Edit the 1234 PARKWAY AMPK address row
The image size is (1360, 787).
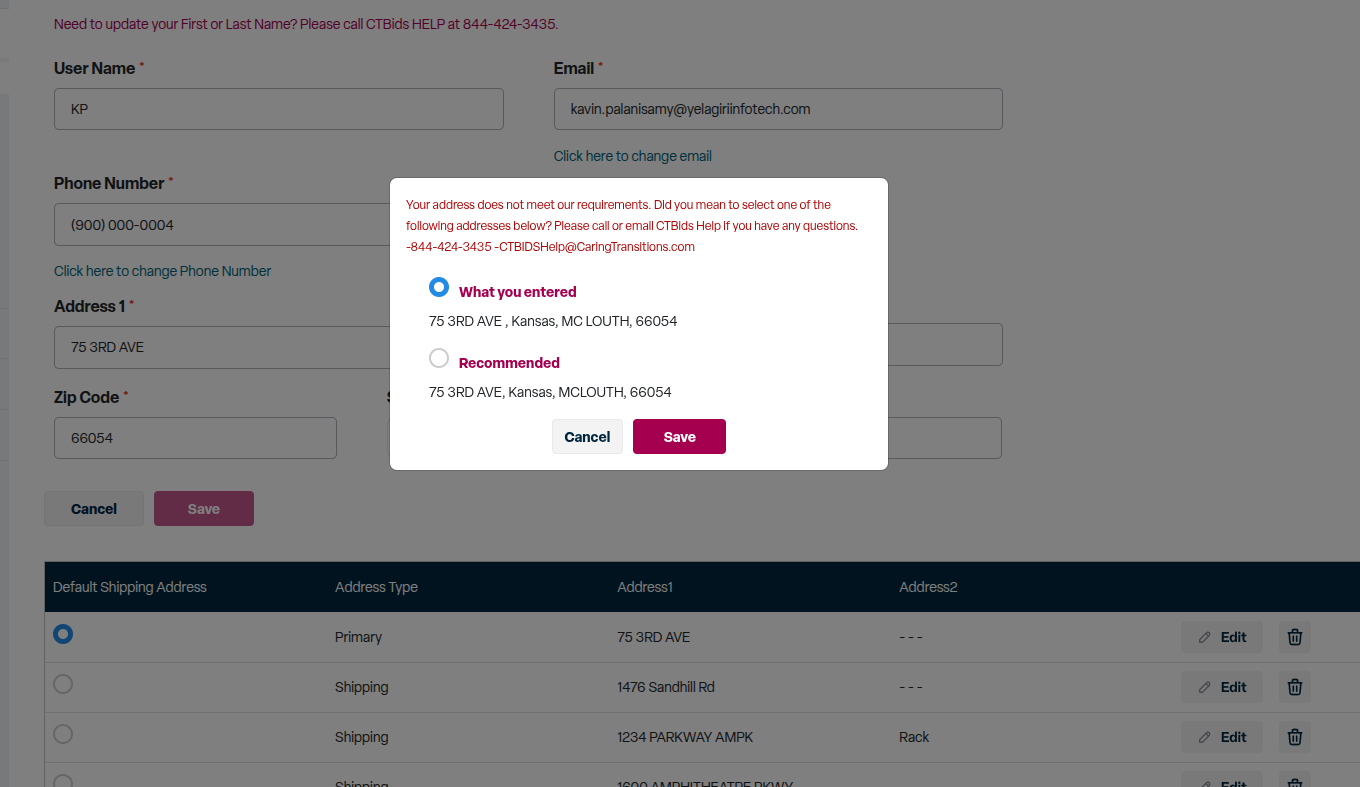1222,737
